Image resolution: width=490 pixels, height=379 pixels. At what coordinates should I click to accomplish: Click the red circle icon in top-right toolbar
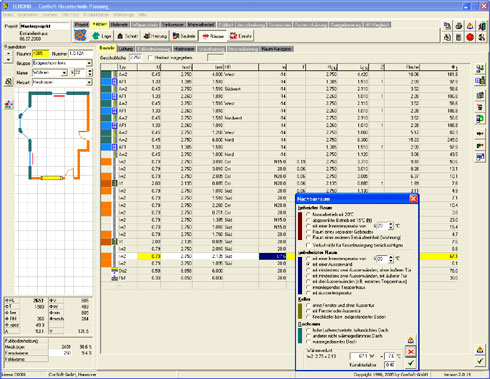(470, 37)
